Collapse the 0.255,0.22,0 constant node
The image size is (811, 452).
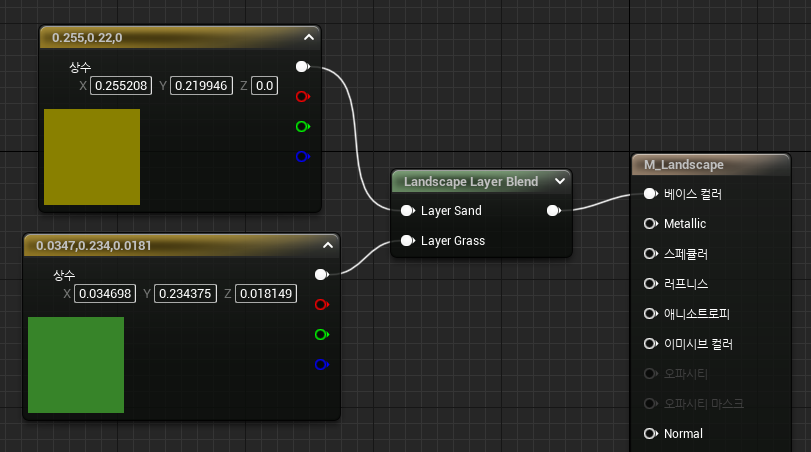click(x=309, y=37)
